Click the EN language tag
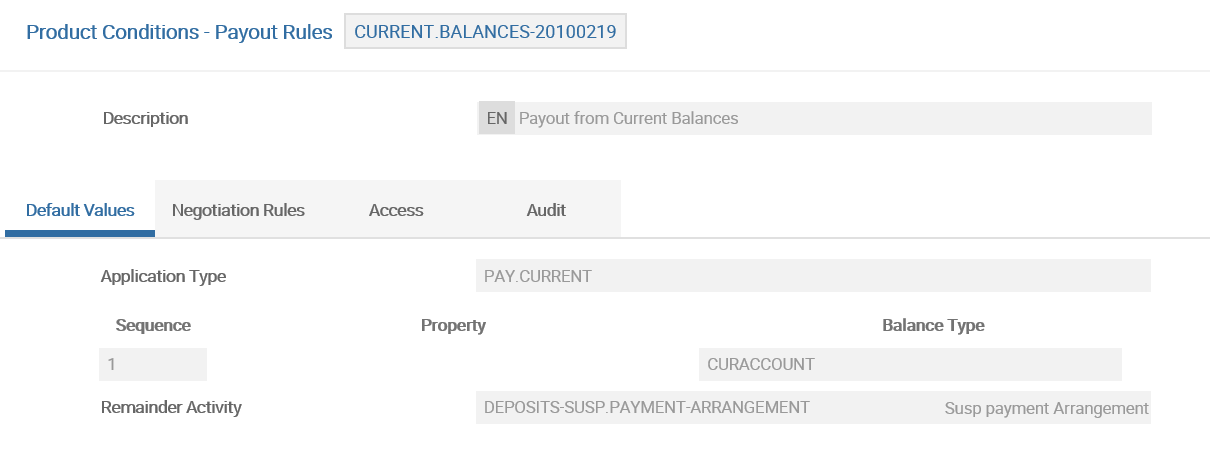The image size is (1210, 460). click(x=497, y=118)
